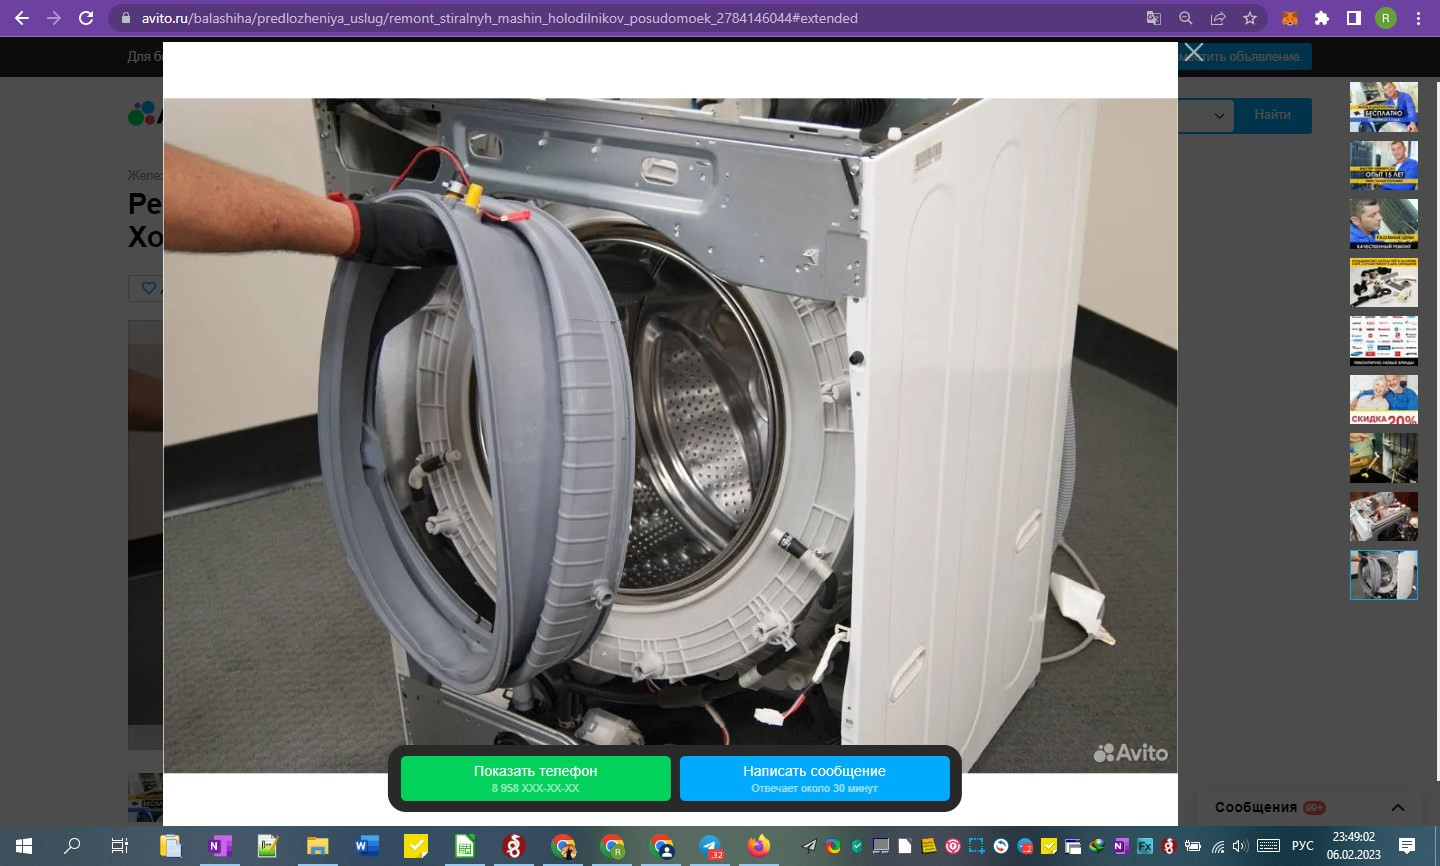The height and width of the screenshot is (866, 1440).
Task: Open the MetaMask fox extension
Action: tap(1290, 18)
